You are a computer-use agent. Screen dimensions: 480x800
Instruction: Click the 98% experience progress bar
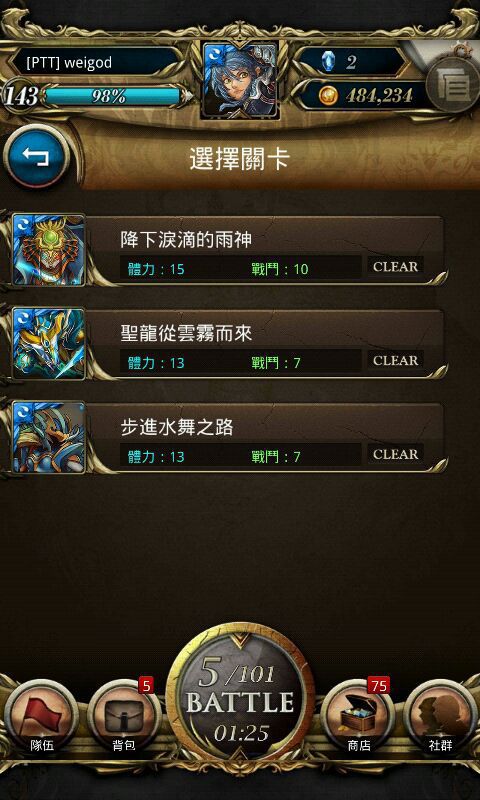(x=111, y=96)
